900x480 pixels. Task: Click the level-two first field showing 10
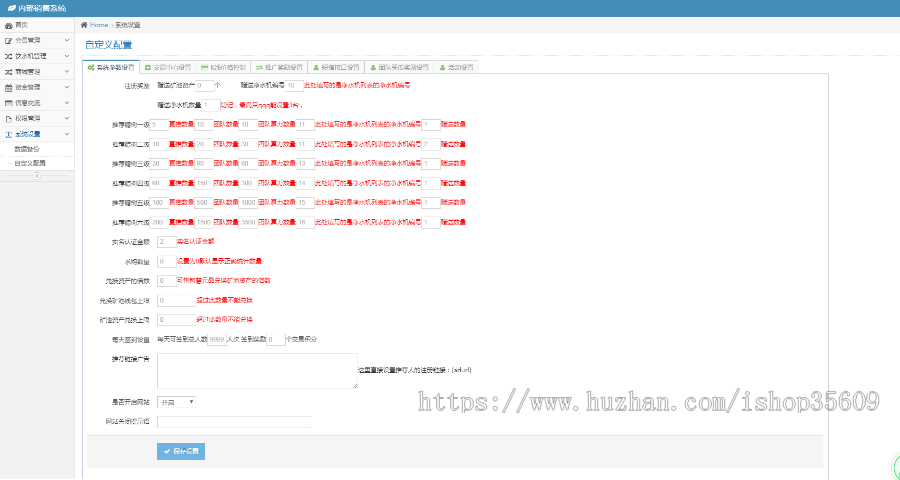click(159, 144)
